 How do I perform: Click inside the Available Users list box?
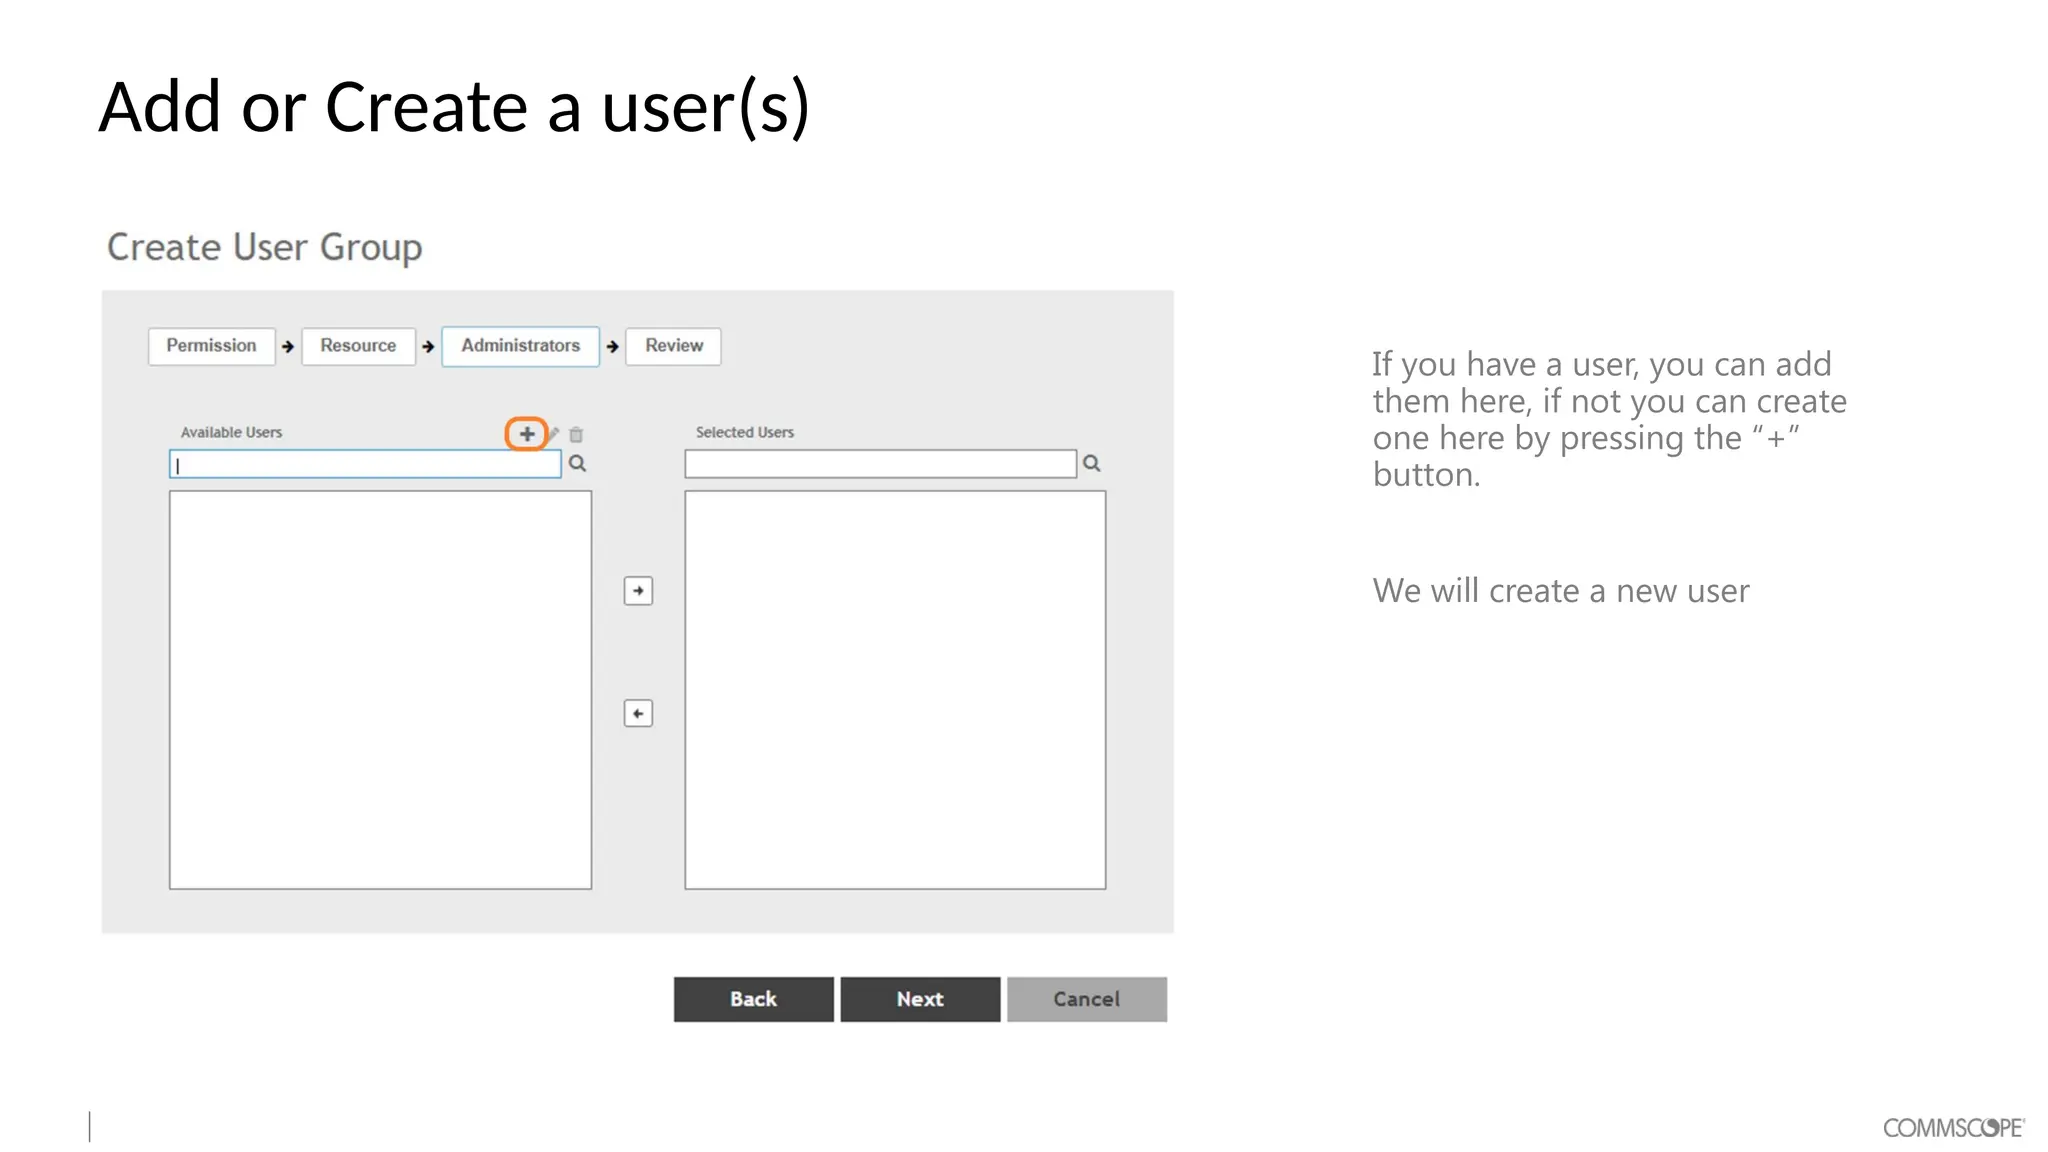(x=380, y=690)
